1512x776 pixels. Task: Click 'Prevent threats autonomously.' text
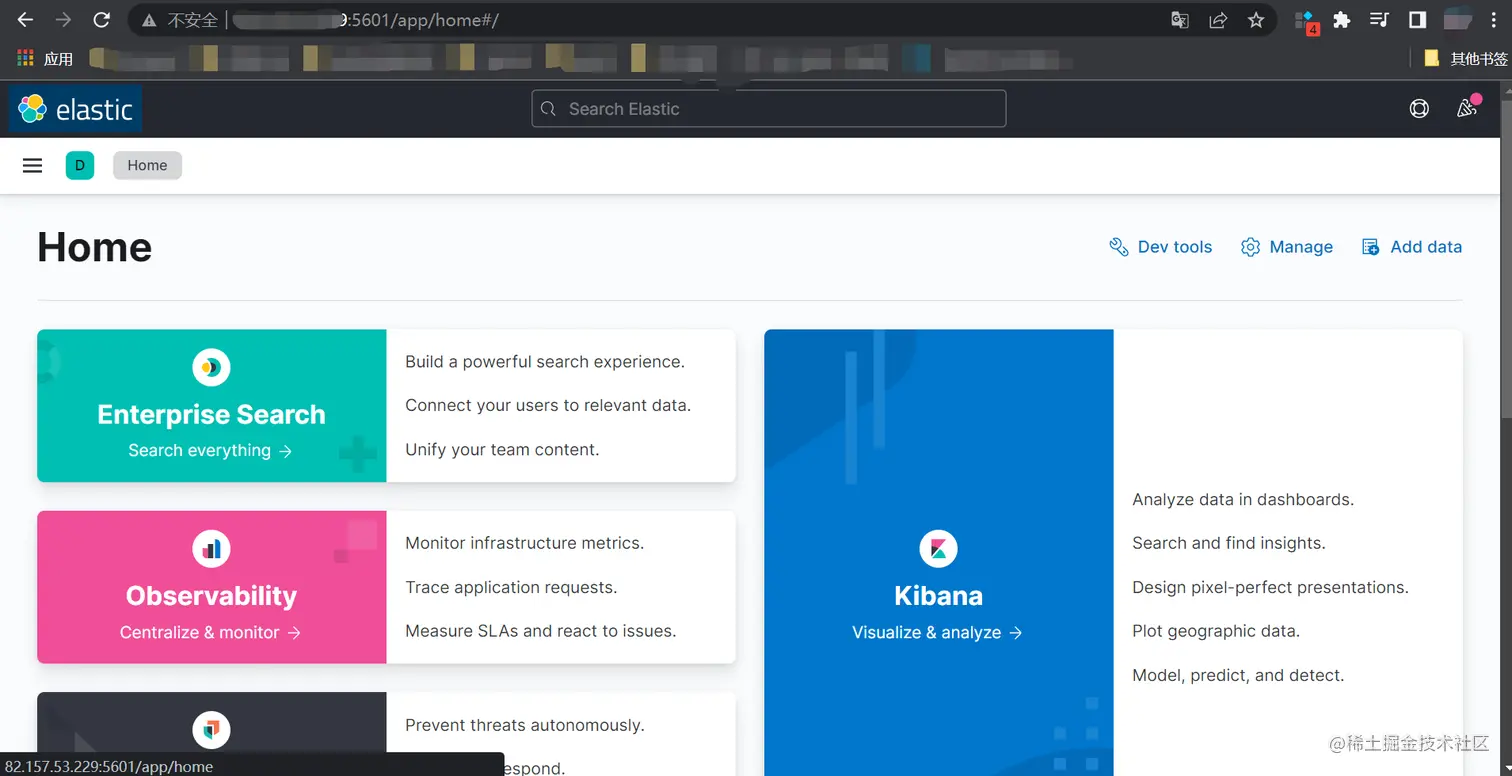coord(525,725)
